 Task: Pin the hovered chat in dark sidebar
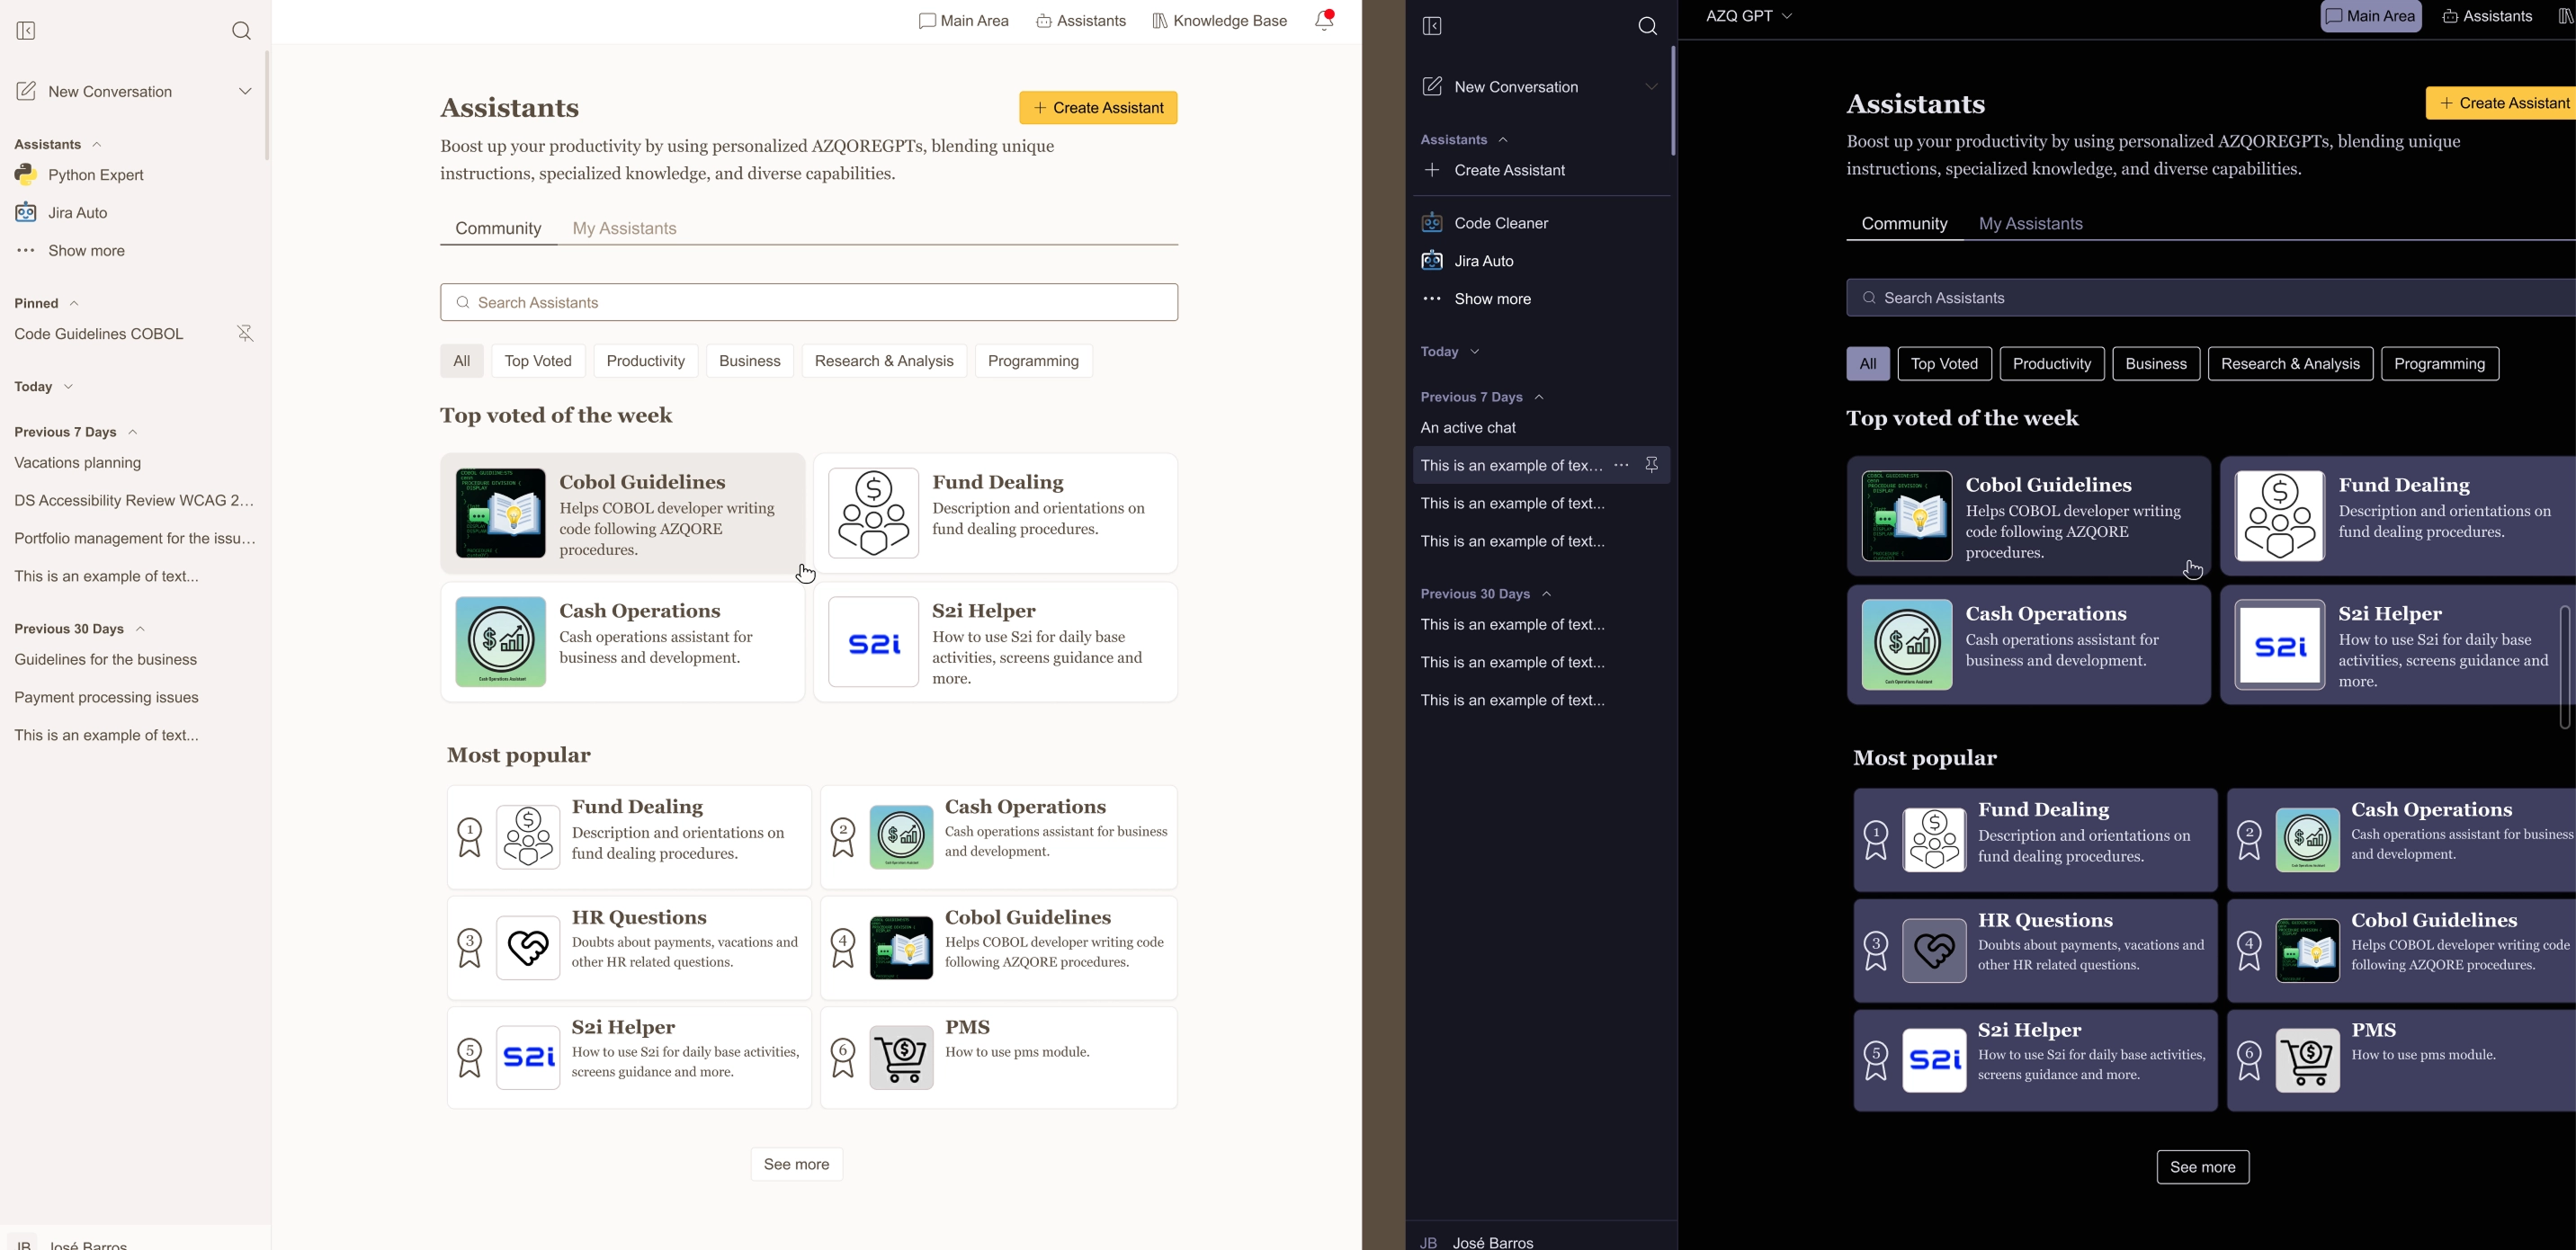point(1652,465)
